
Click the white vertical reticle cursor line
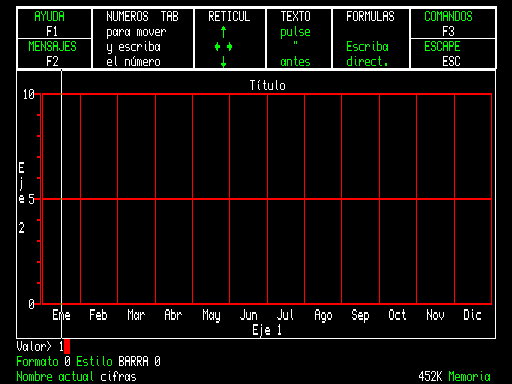pos(61,203)
